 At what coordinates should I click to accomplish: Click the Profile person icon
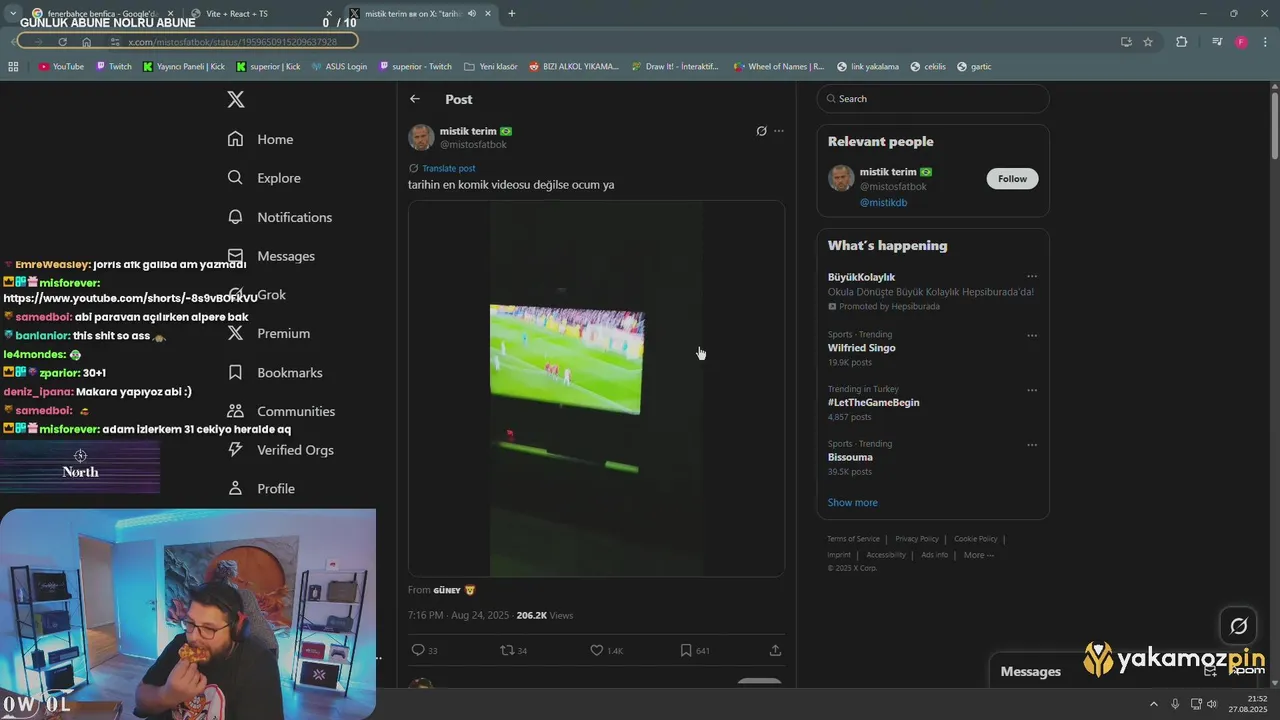click(235, 488)
